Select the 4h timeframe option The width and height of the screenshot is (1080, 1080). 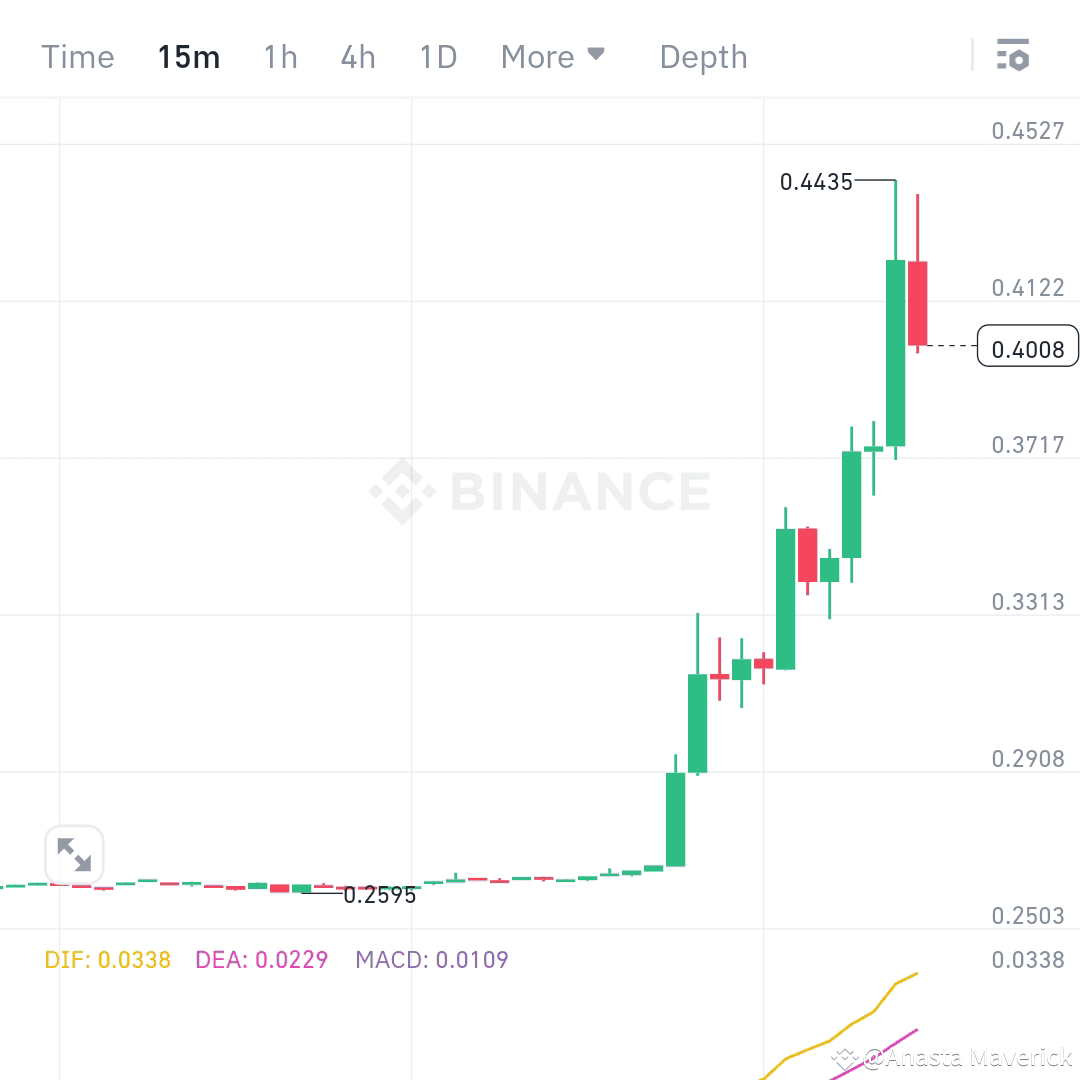coord(357,57)
